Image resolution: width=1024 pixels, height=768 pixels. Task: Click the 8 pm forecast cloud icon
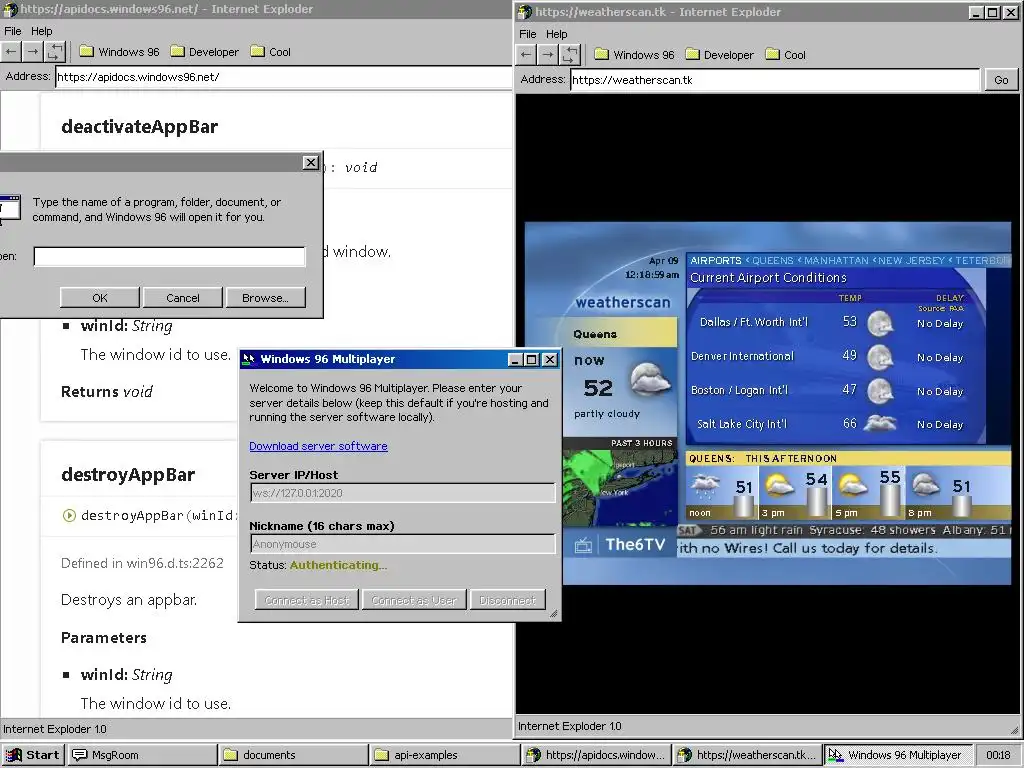pos(926,485)
